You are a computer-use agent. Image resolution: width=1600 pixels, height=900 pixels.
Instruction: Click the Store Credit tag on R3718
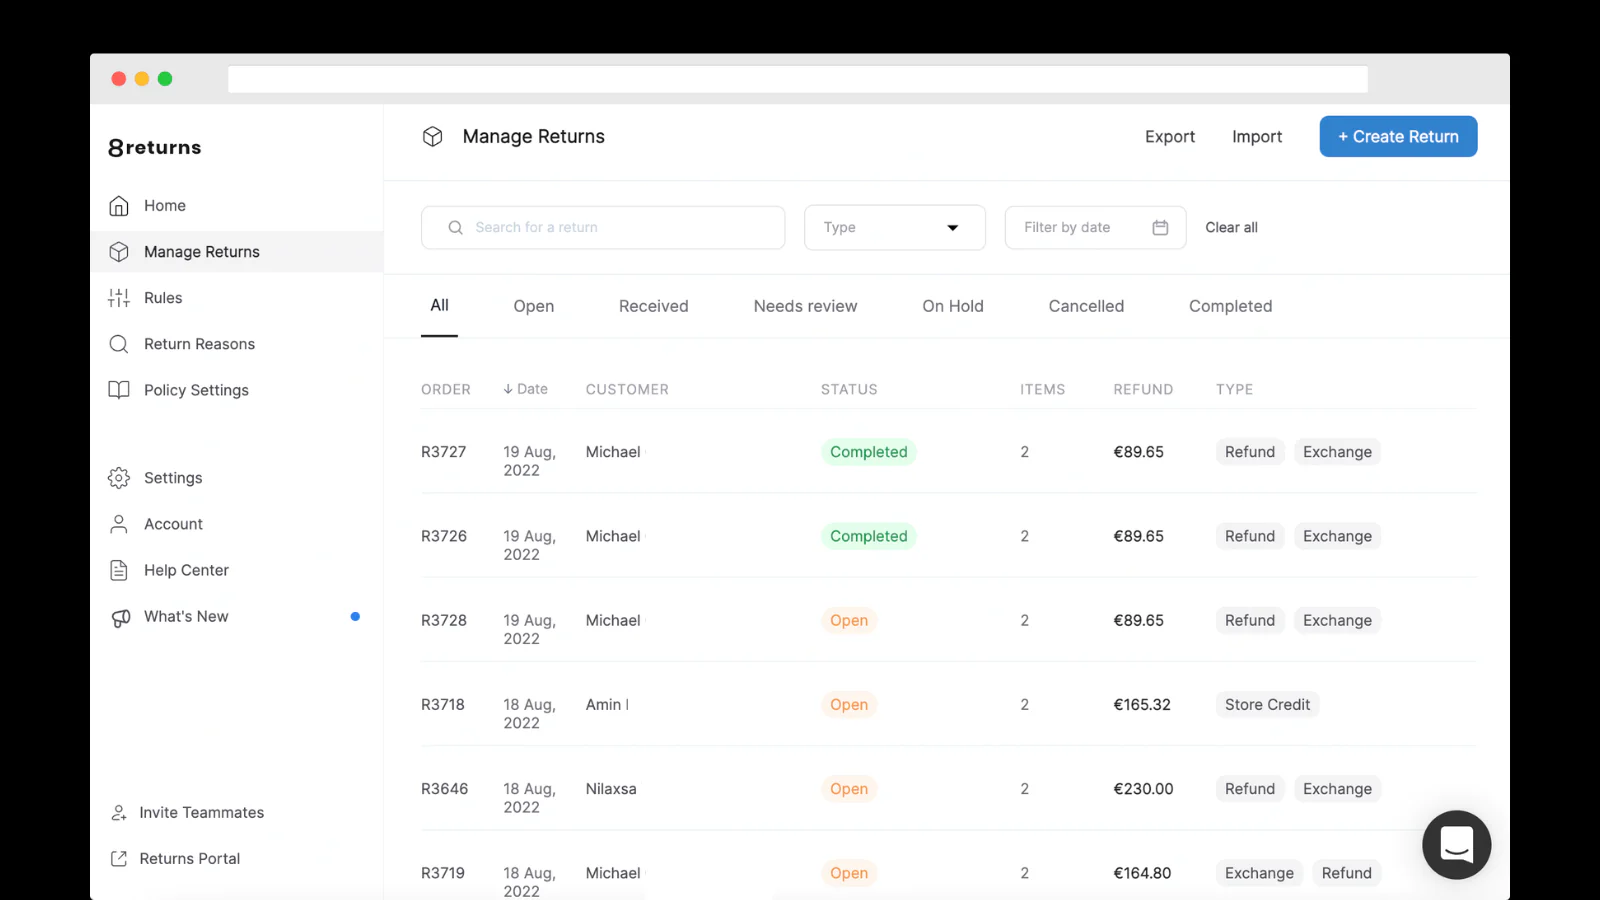click(1268, 705)
